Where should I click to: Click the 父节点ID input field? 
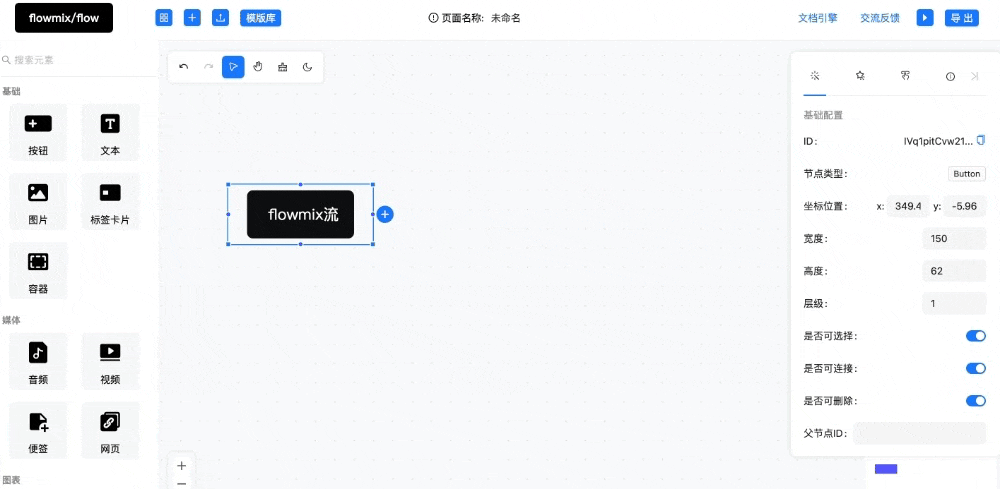pyautogui.click(x=920, y=434)
